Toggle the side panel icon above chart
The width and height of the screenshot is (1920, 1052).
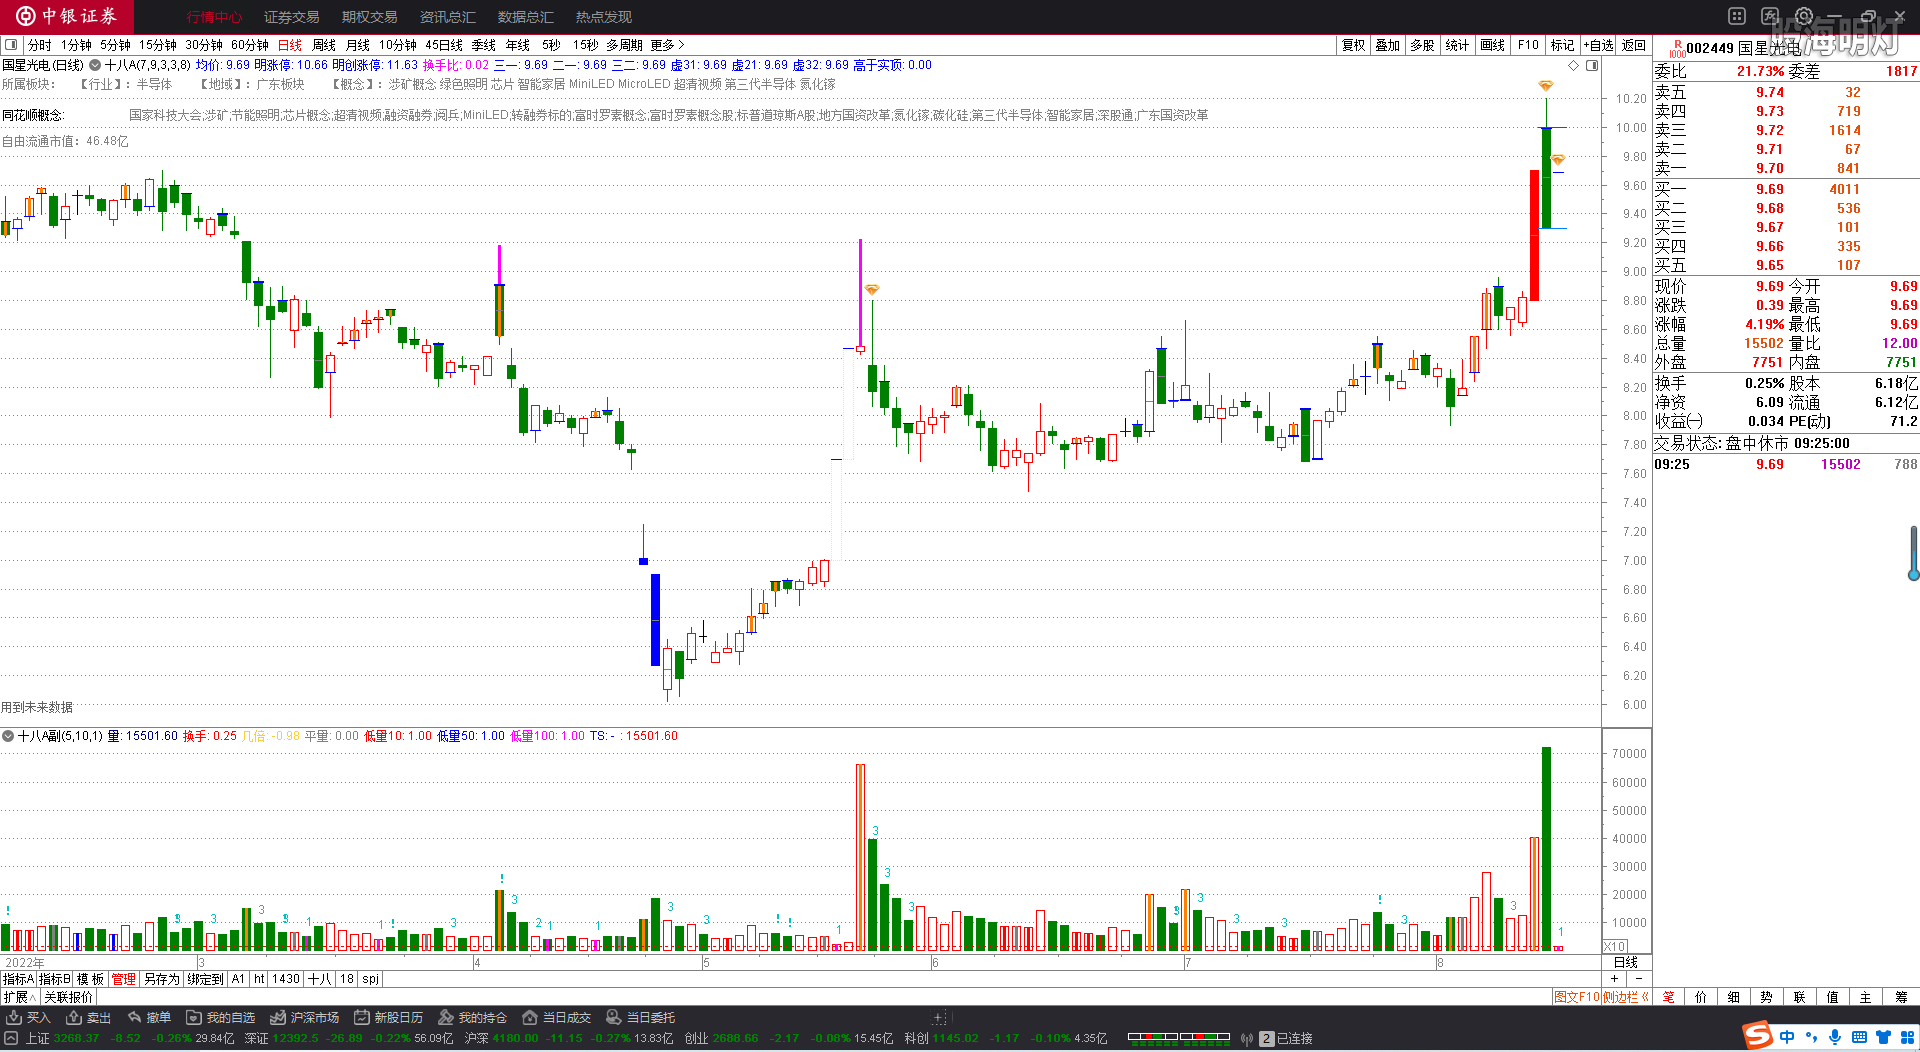[1592, 65]
